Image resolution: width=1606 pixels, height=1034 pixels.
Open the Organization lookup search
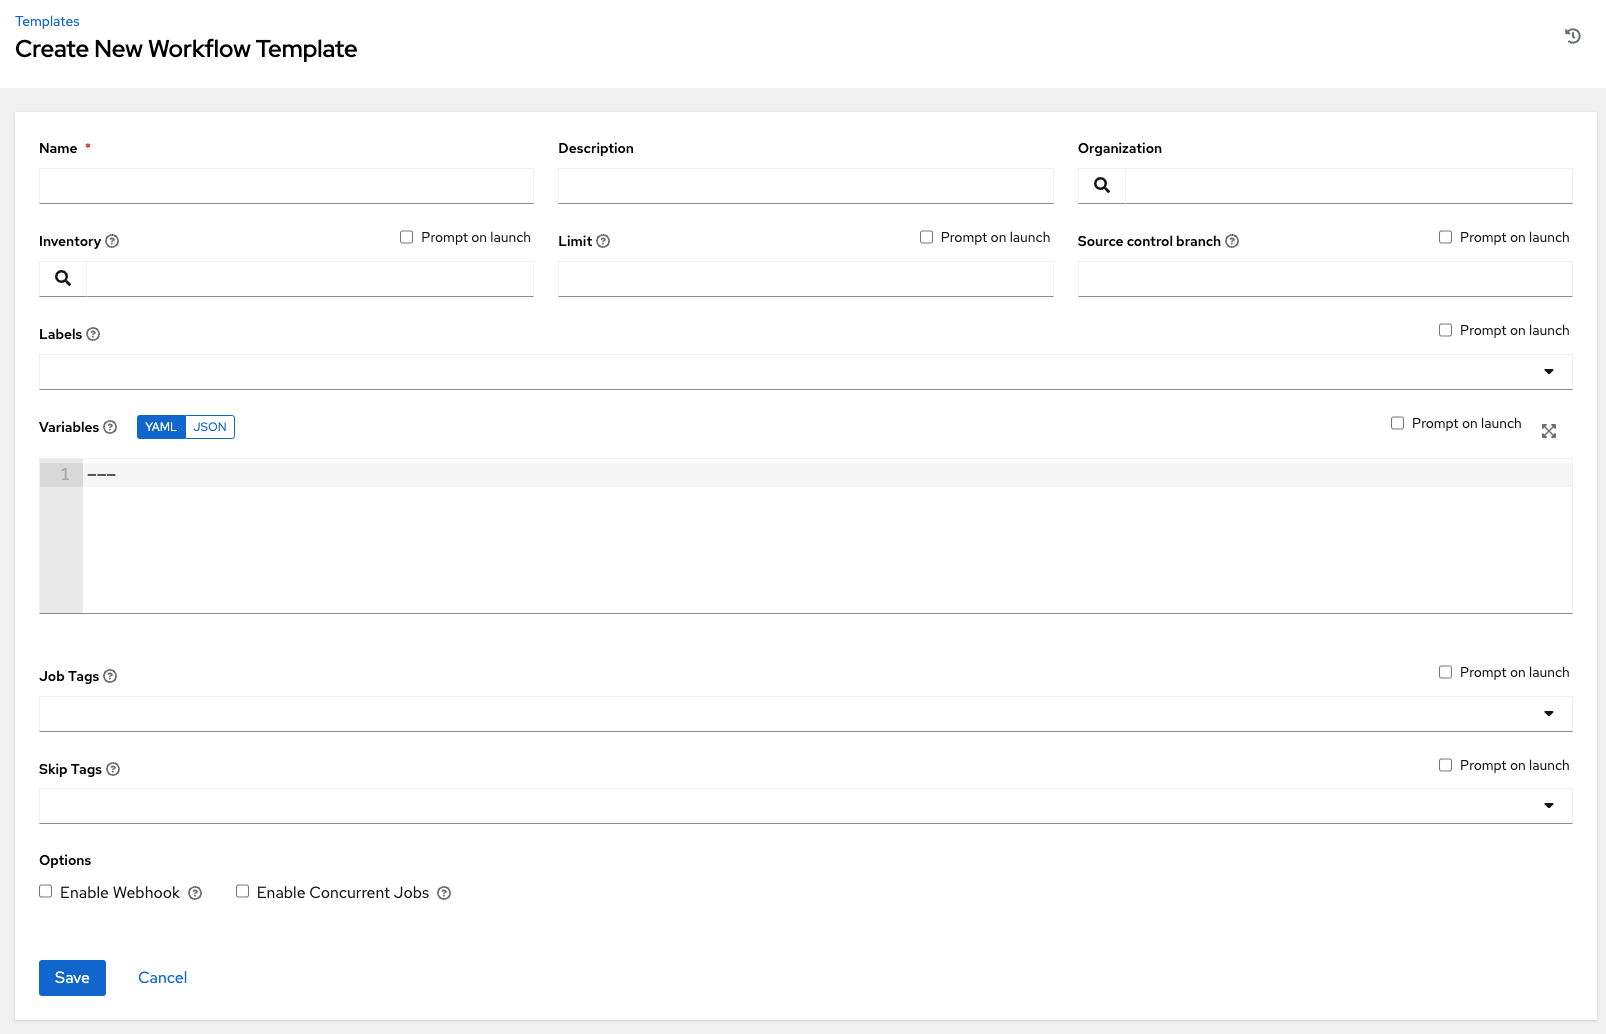tap(1101, 185)
